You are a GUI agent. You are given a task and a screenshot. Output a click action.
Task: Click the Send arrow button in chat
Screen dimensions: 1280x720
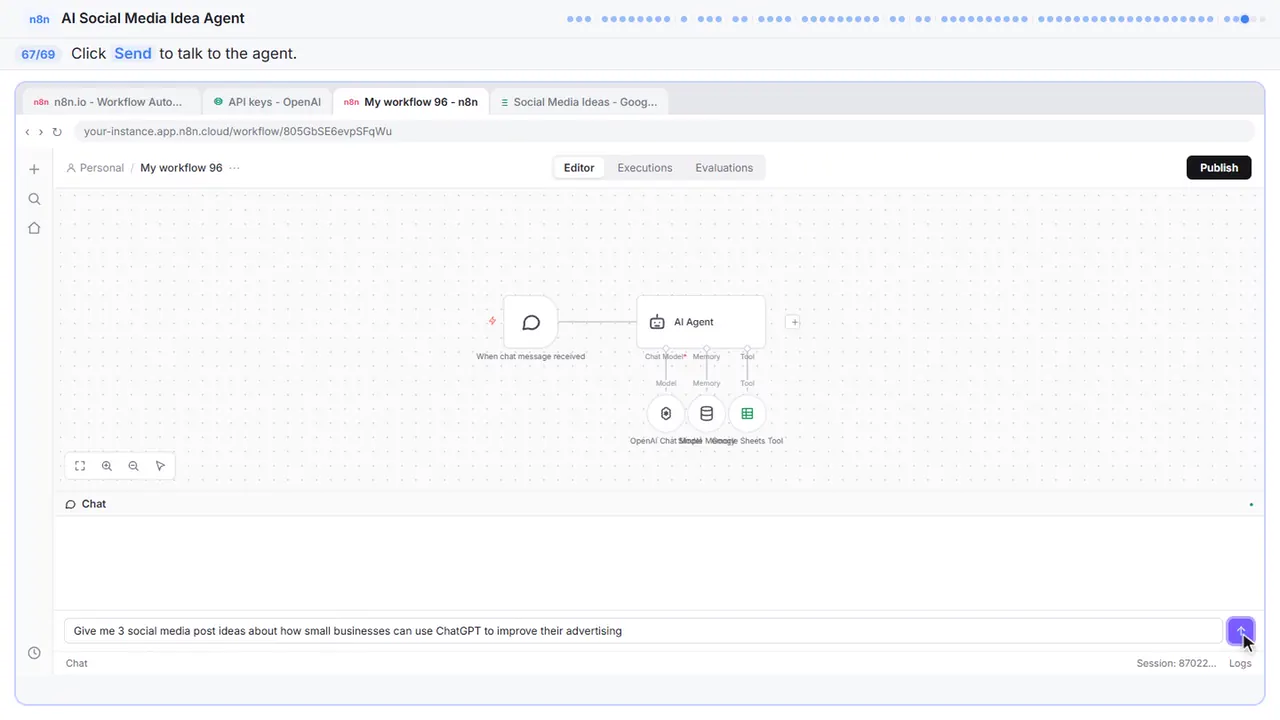click(1240, 631)
